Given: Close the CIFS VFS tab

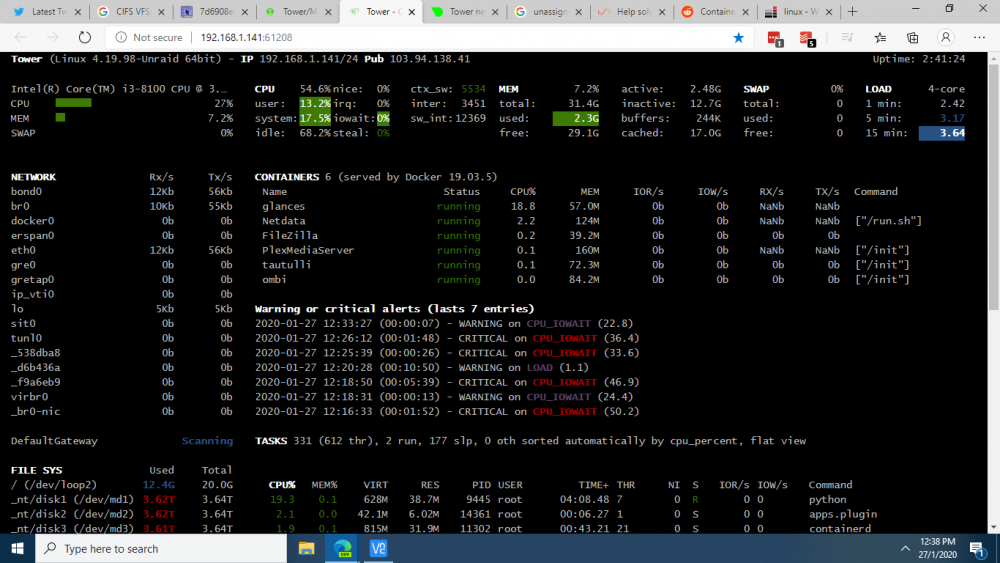Looking at the screenshot, I should coord(161,11).
